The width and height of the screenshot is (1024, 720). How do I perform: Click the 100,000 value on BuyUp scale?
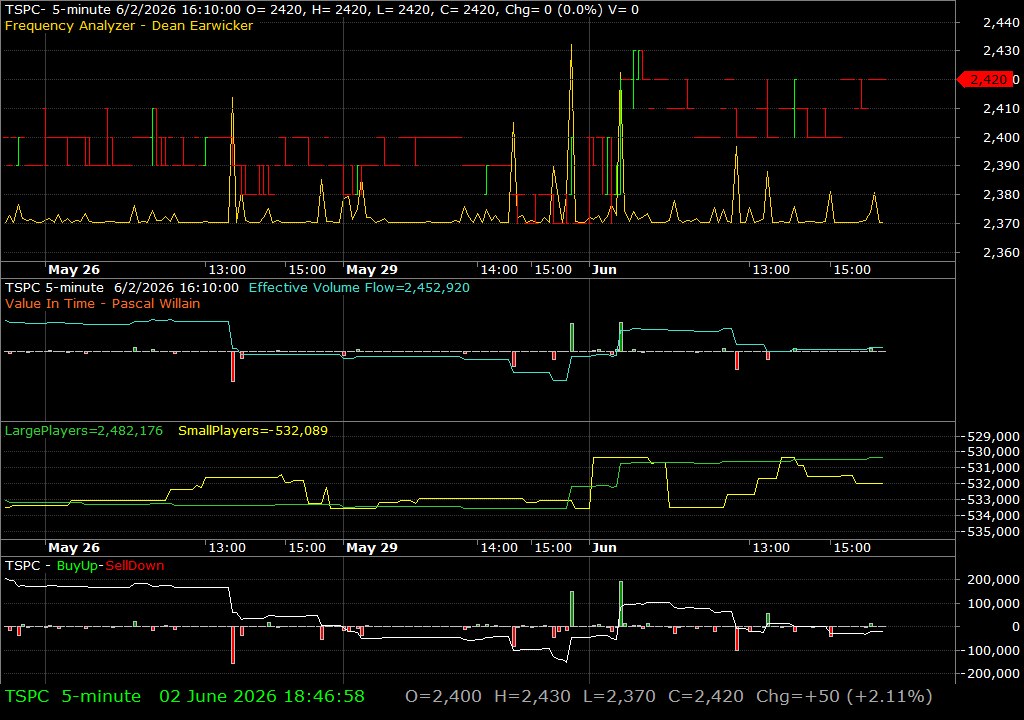[x=993, y=603]
